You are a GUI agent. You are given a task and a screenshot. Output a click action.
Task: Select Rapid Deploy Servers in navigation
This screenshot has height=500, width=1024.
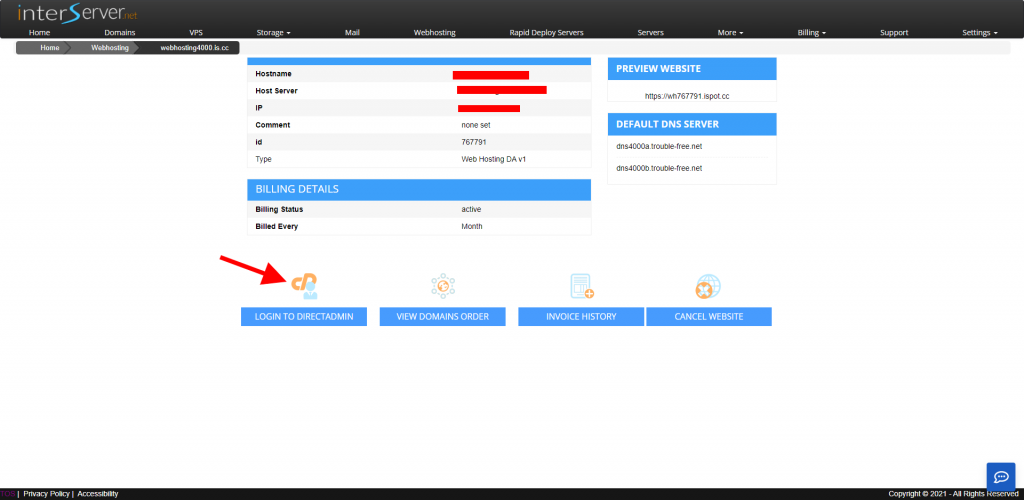pyautogui.click(x=547, y=33)
